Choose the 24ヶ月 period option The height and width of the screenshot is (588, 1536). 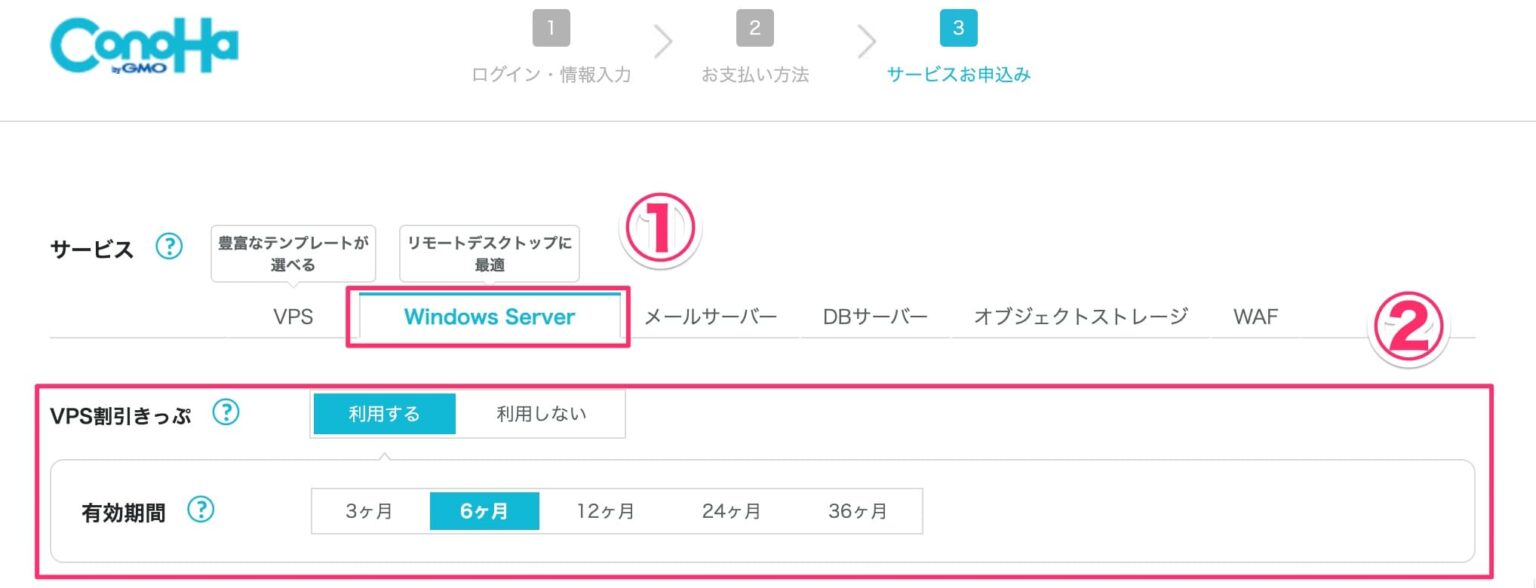click(731, 510)
